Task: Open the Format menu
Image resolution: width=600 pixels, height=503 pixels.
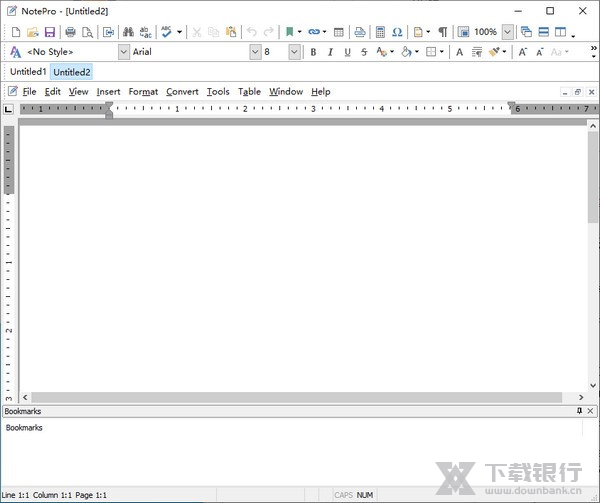Action: pyautogui.click(x=143, y=92)
